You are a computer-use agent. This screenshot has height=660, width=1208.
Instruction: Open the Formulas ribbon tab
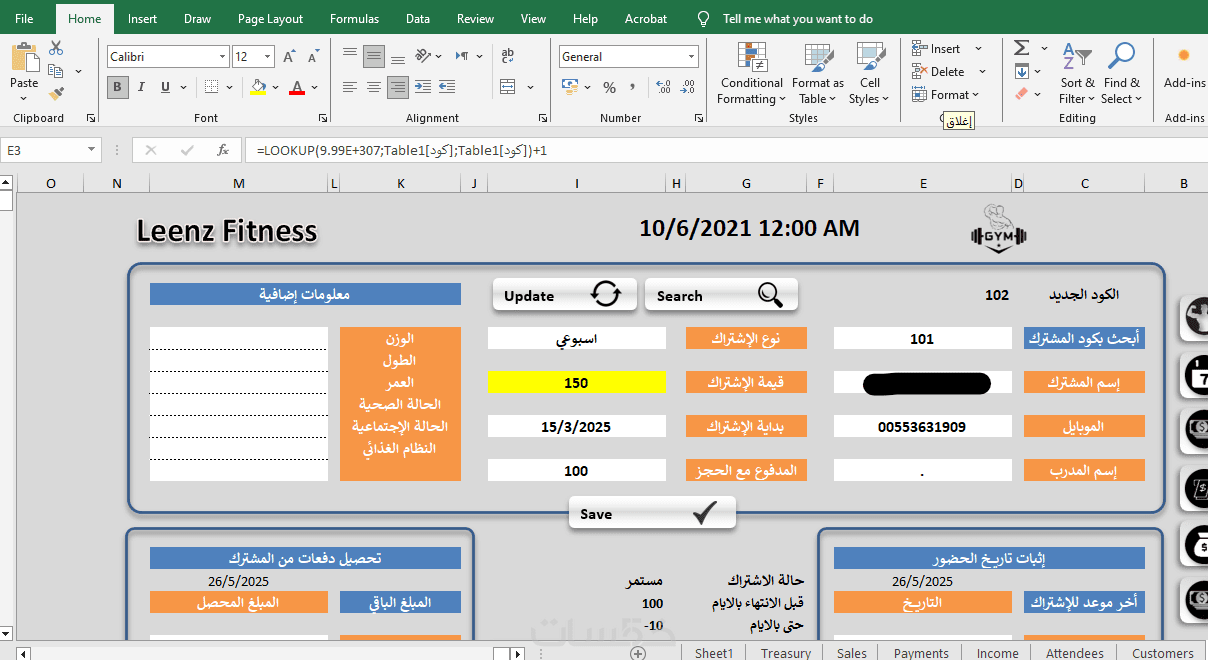[x=355, y=19]
